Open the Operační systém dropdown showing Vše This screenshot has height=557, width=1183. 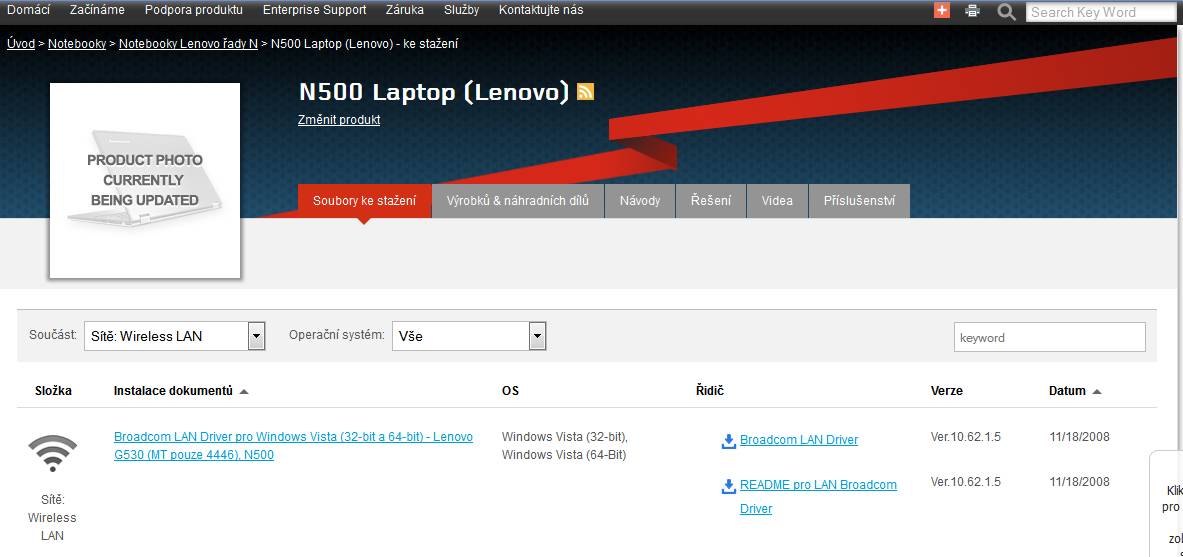[469, 336]
